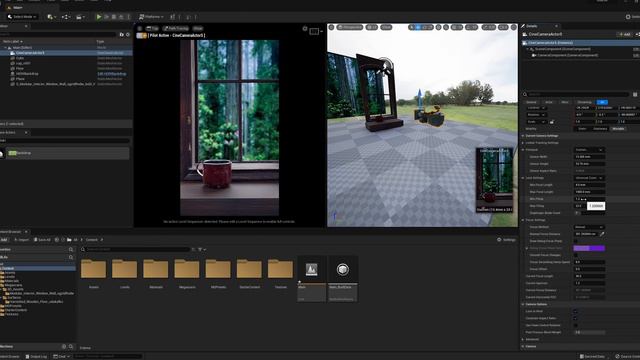Click the eject pilot icon beside Pilot Active label
Viewport: 640px width, 360px height.
point(141,36)
